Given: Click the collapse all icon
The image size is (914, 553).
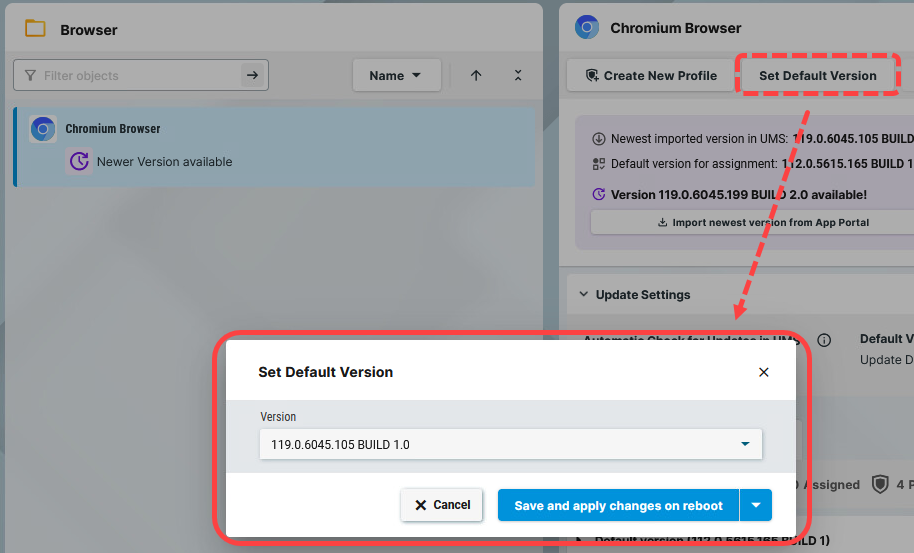Looking at the screenshot, I should tap(517, 76).
